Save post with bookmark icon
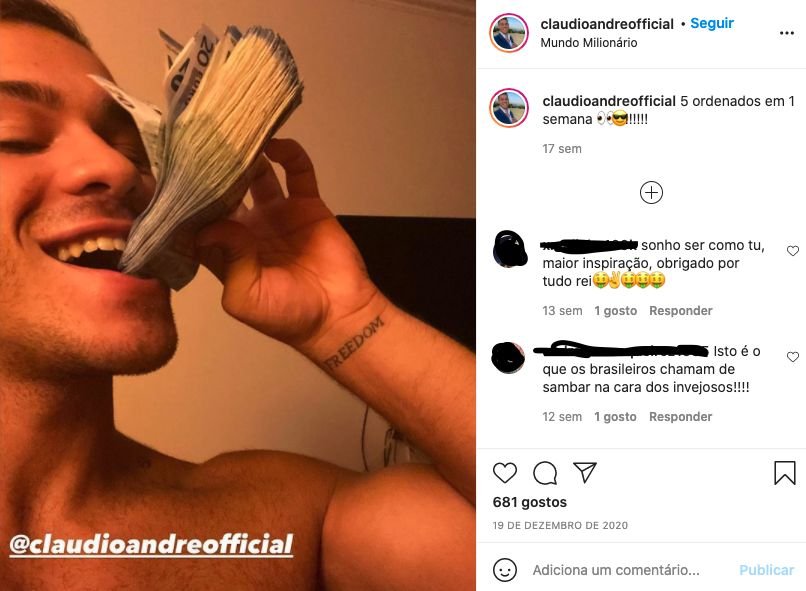The width and height of the screenshot is (806, 591). pyautogui.click(x=785, y=473)
